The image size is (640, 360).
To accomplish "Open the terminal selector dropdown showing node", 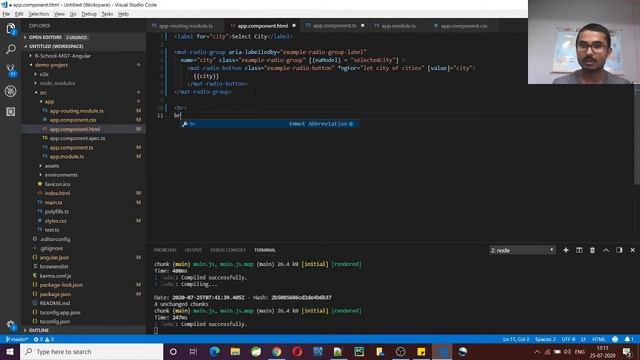I will 522,250.
